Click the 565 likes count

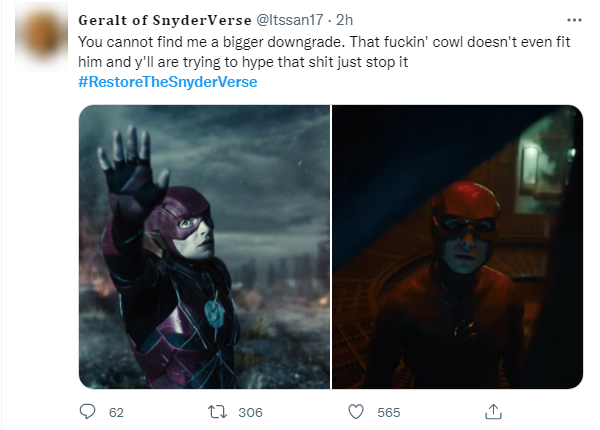coord(388,412)
